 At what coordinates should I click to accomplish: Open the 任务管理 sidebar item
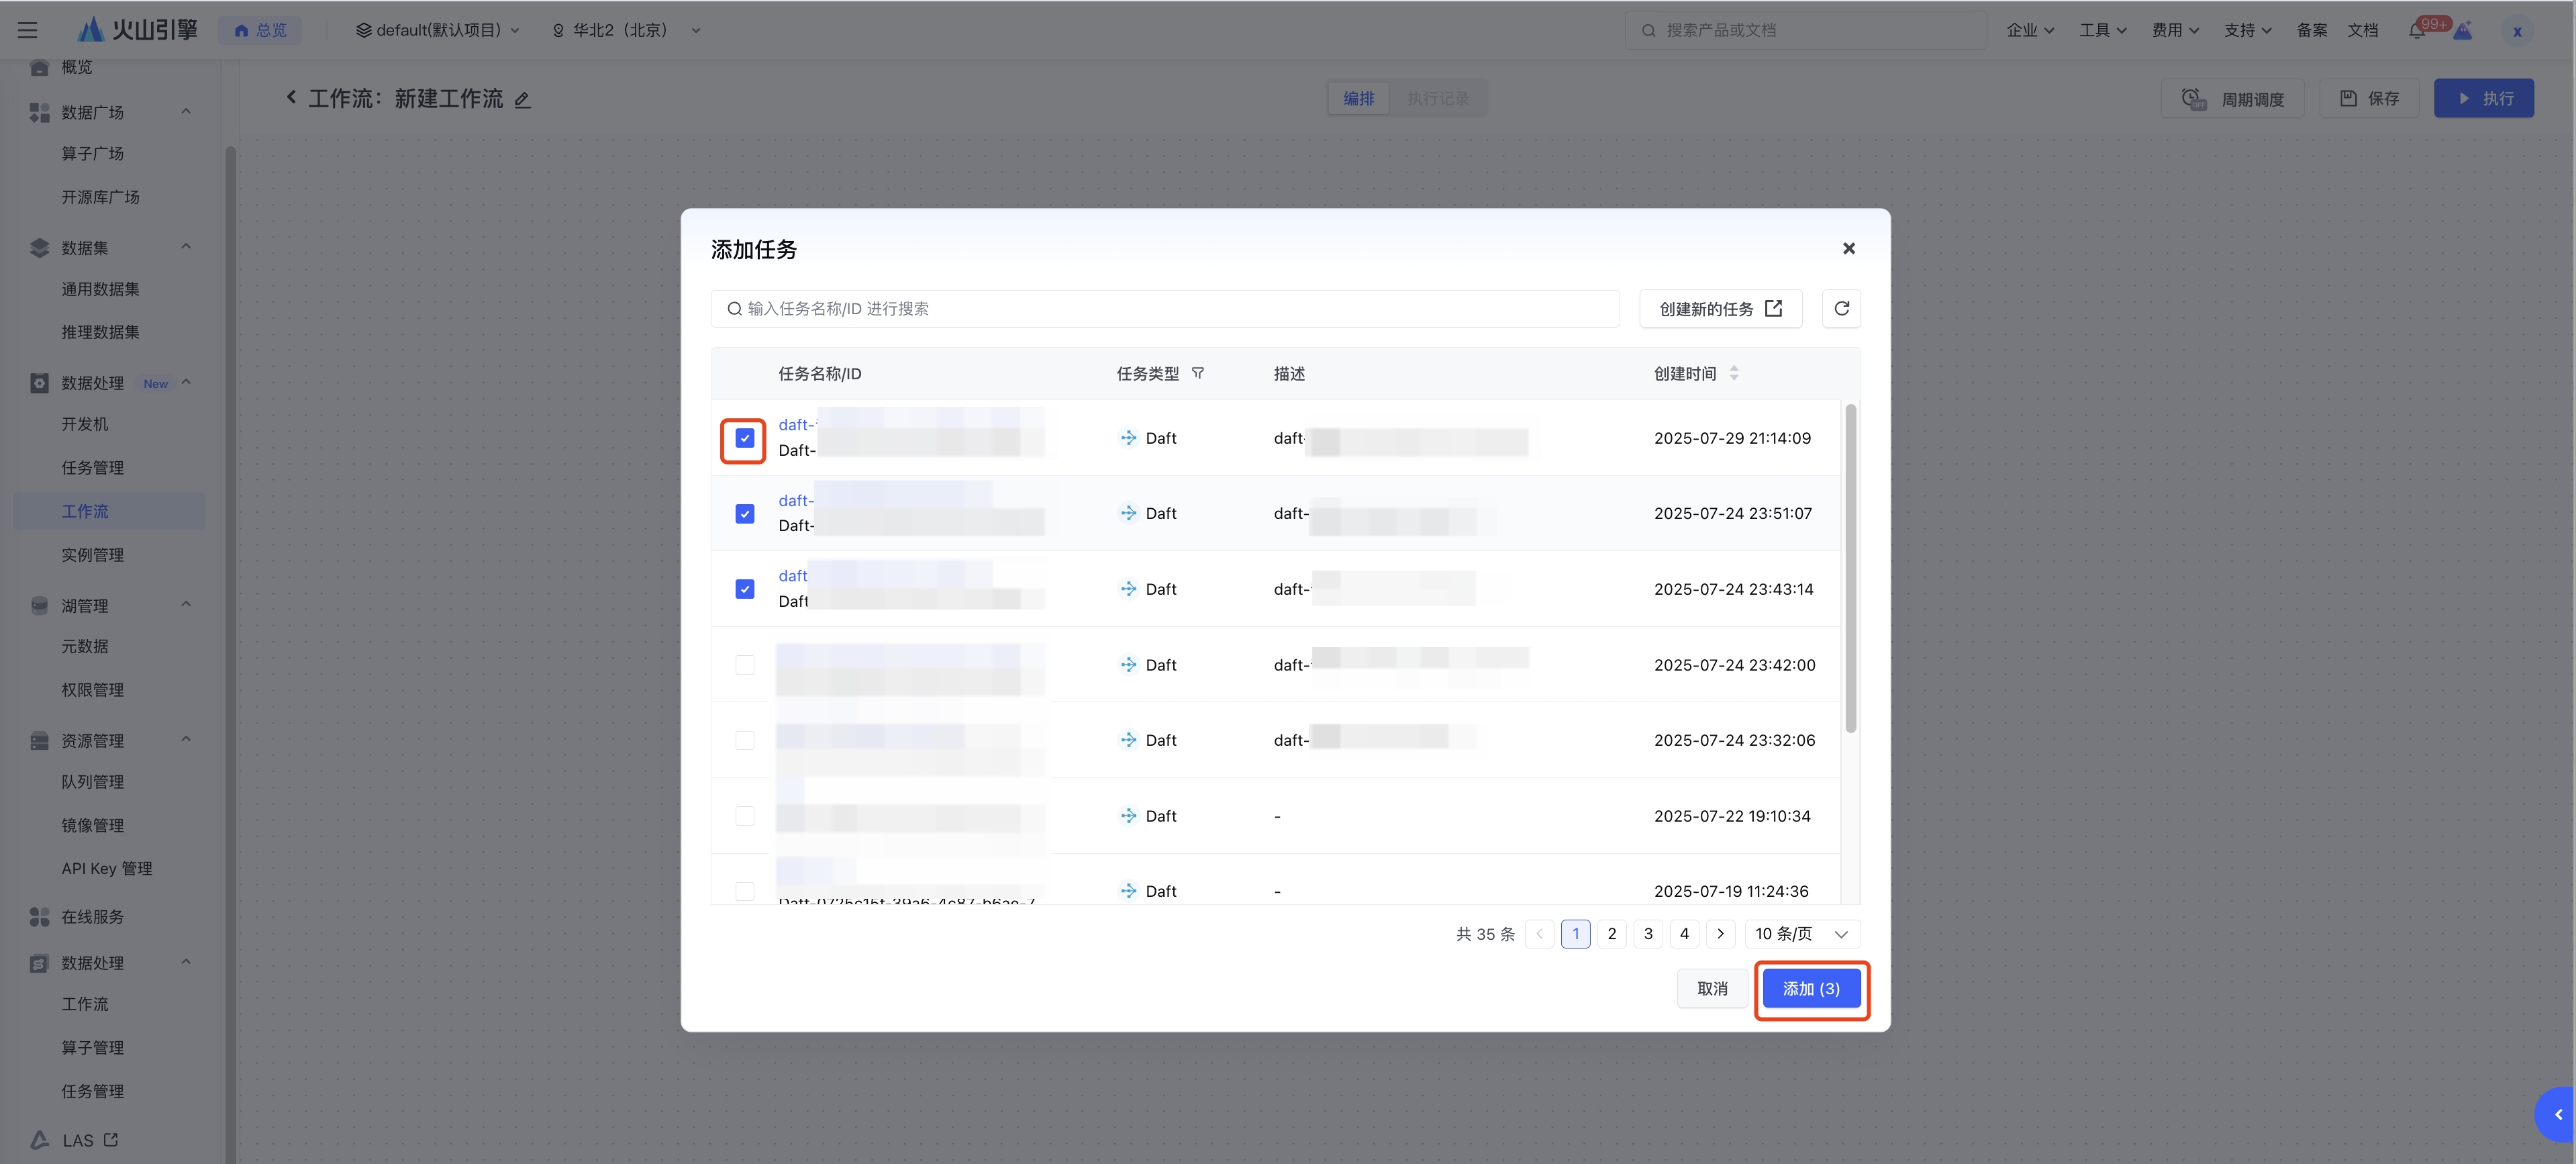point(93,468)
